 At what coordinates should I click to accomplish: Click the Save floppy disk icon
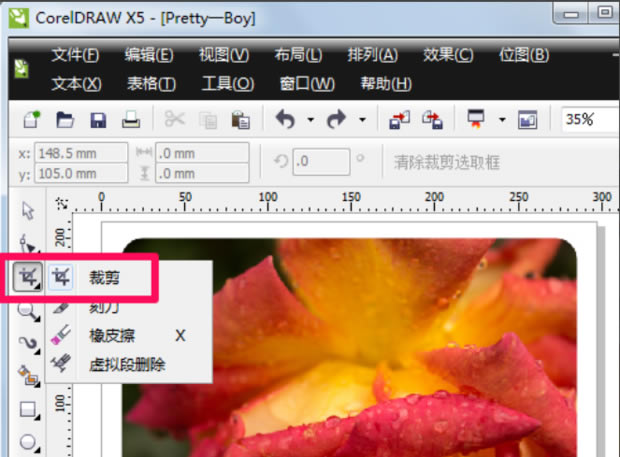pos(98,120)
